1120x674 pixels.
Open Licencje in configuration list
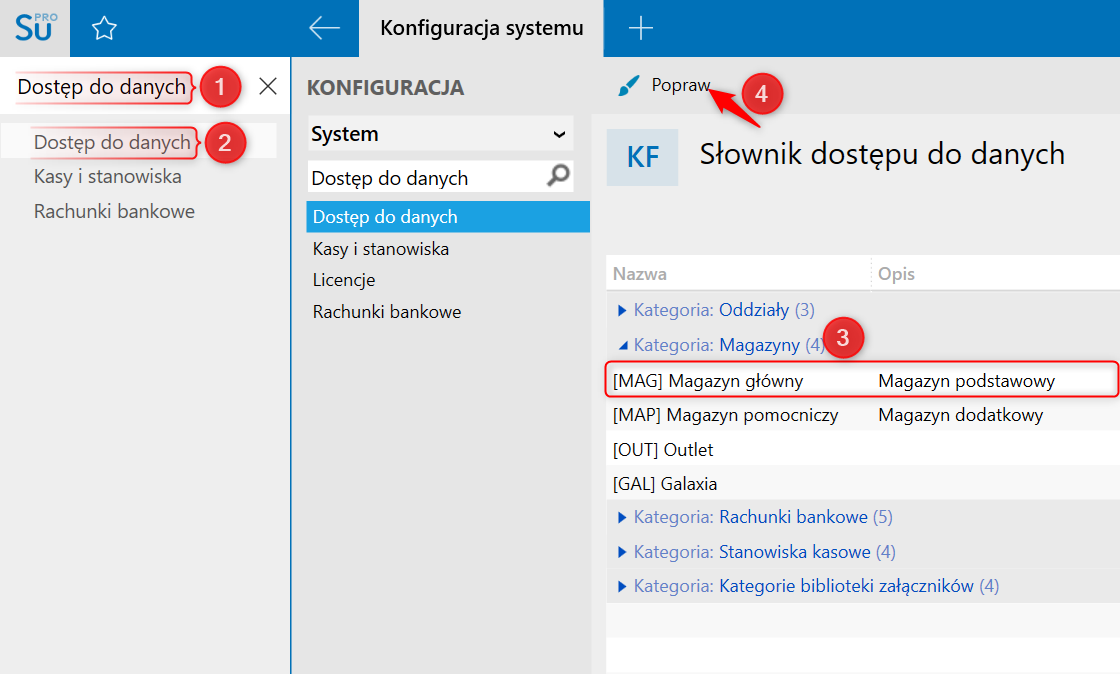pos(344,280)
